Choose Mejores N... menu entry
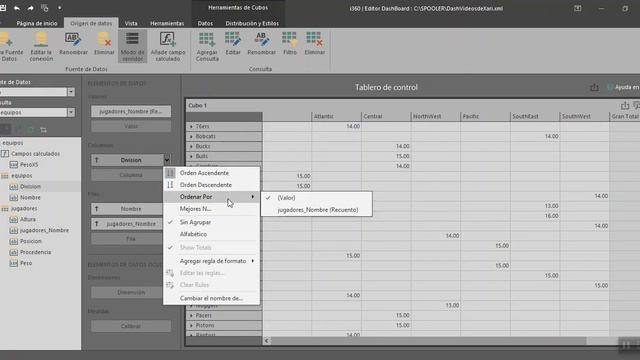640x360 pixels. coord(211,209)
